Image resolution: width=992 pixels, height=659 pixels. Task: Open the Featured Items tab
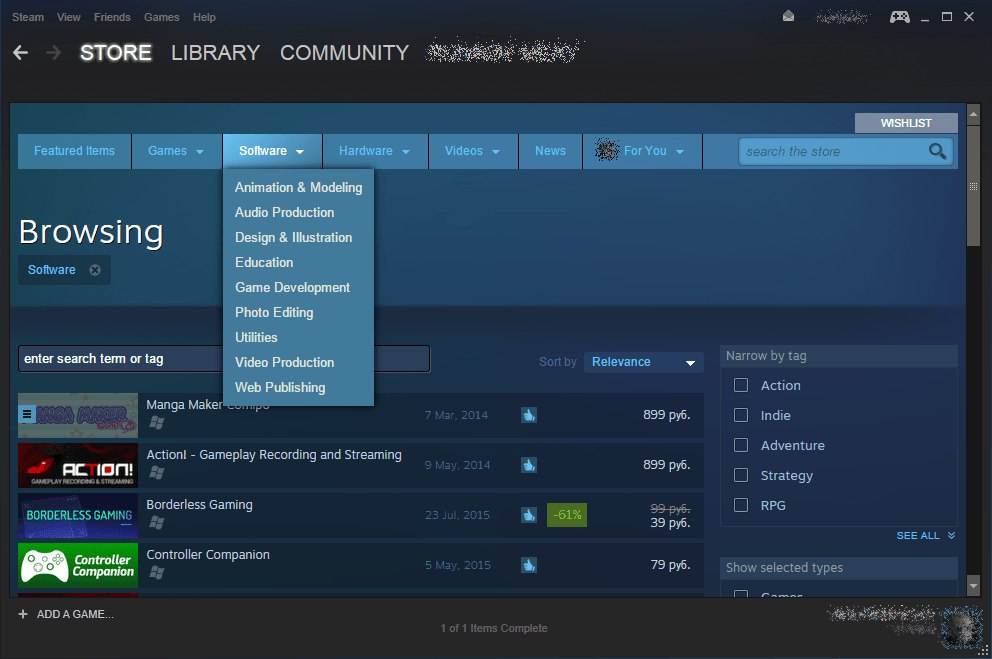click(x=75, y=151)
